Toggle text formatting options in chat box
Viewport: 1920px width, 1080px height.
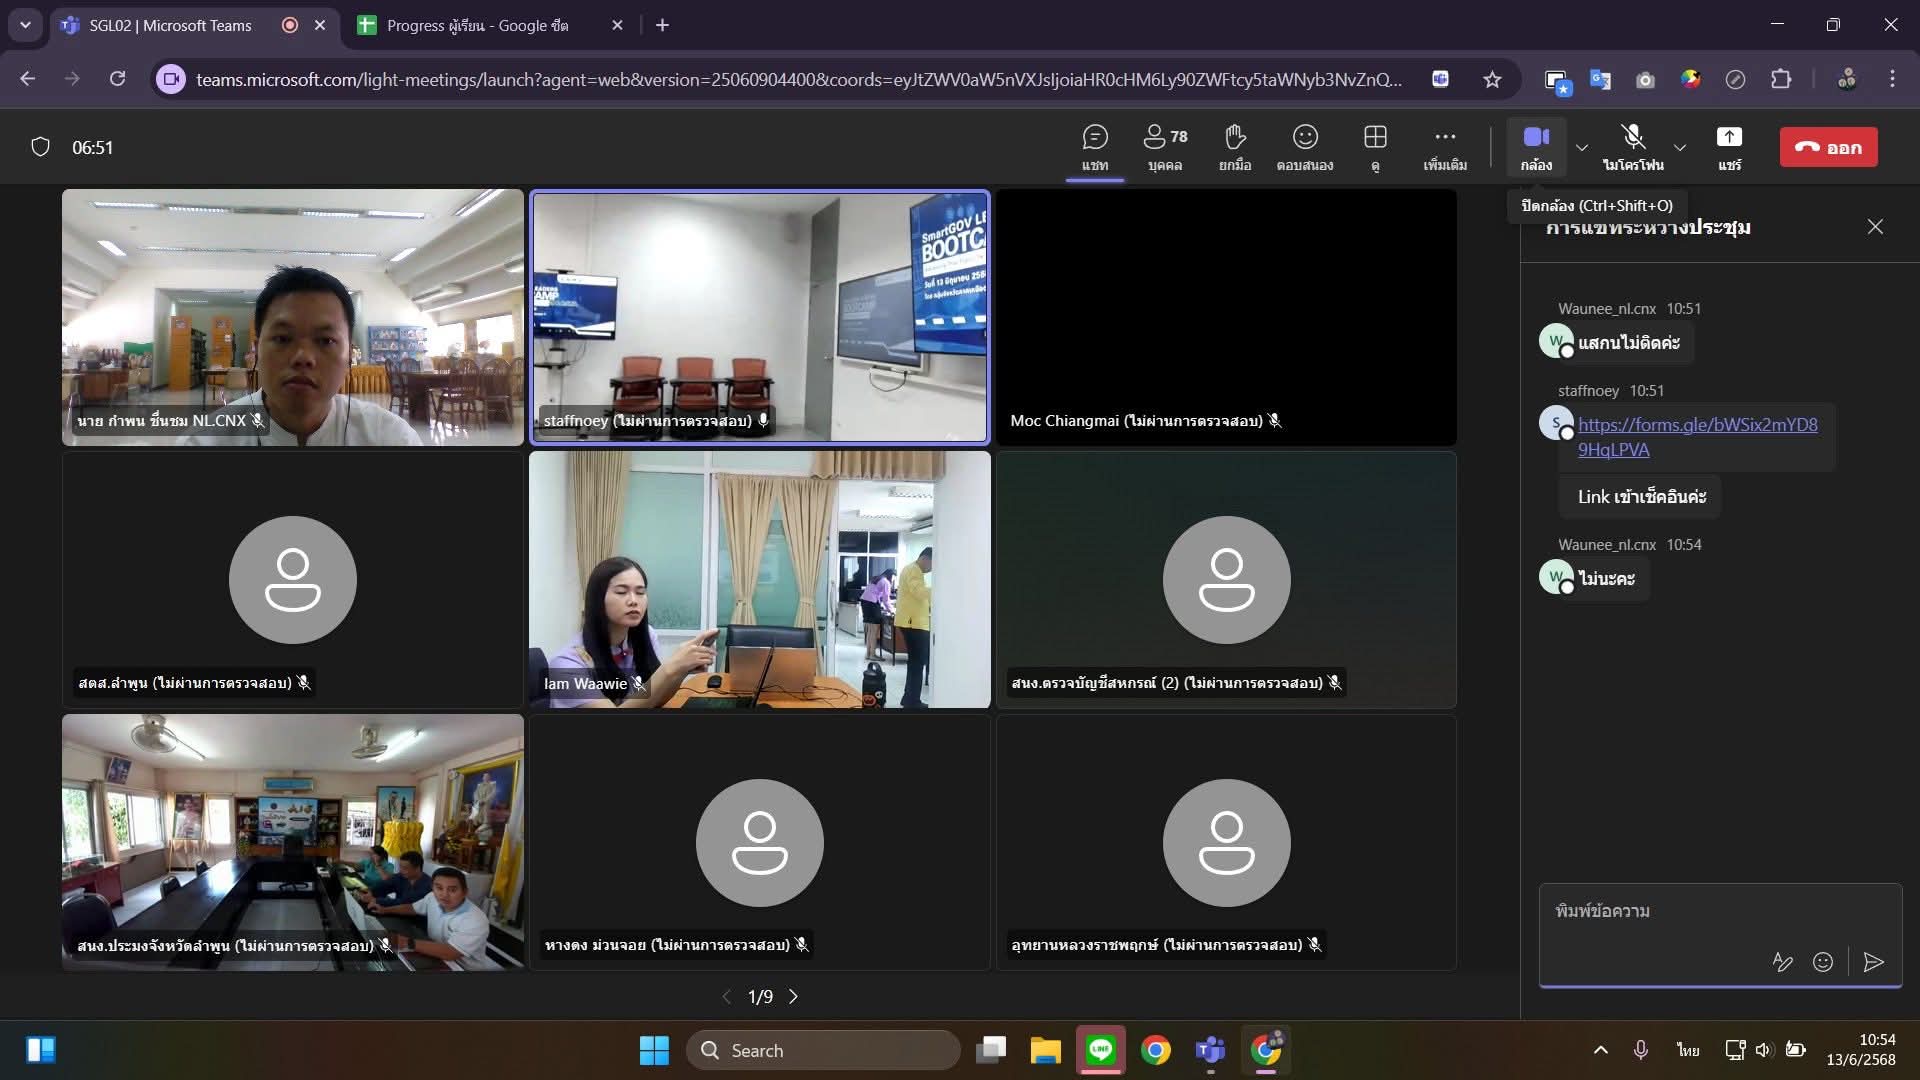[1782, 962]
